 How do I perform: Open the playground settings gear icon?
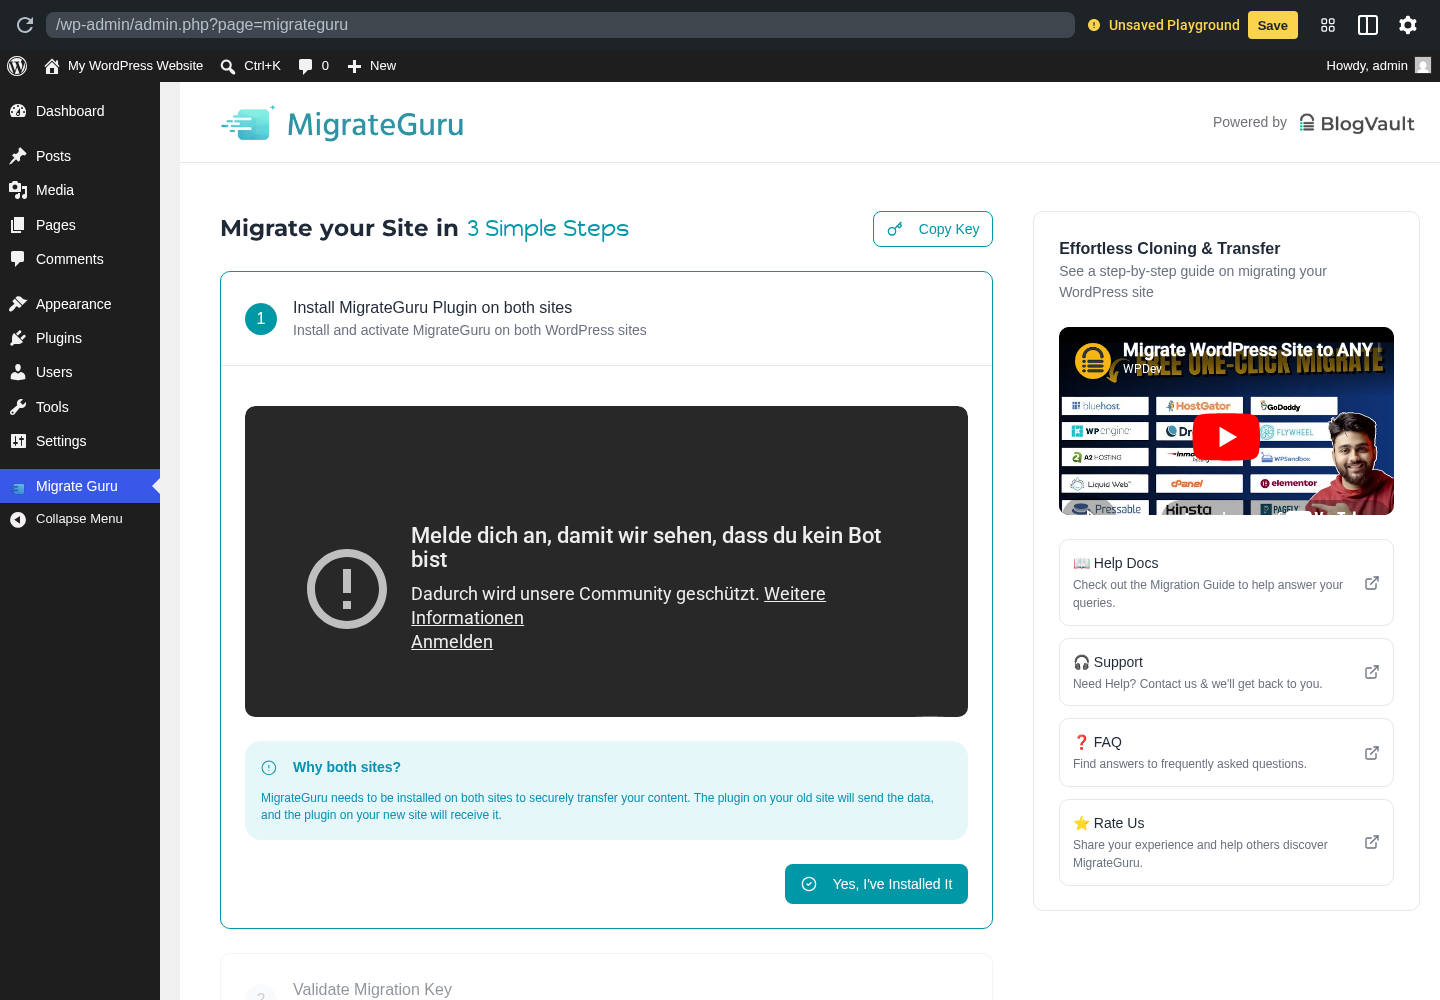[x=1408, y=25]
